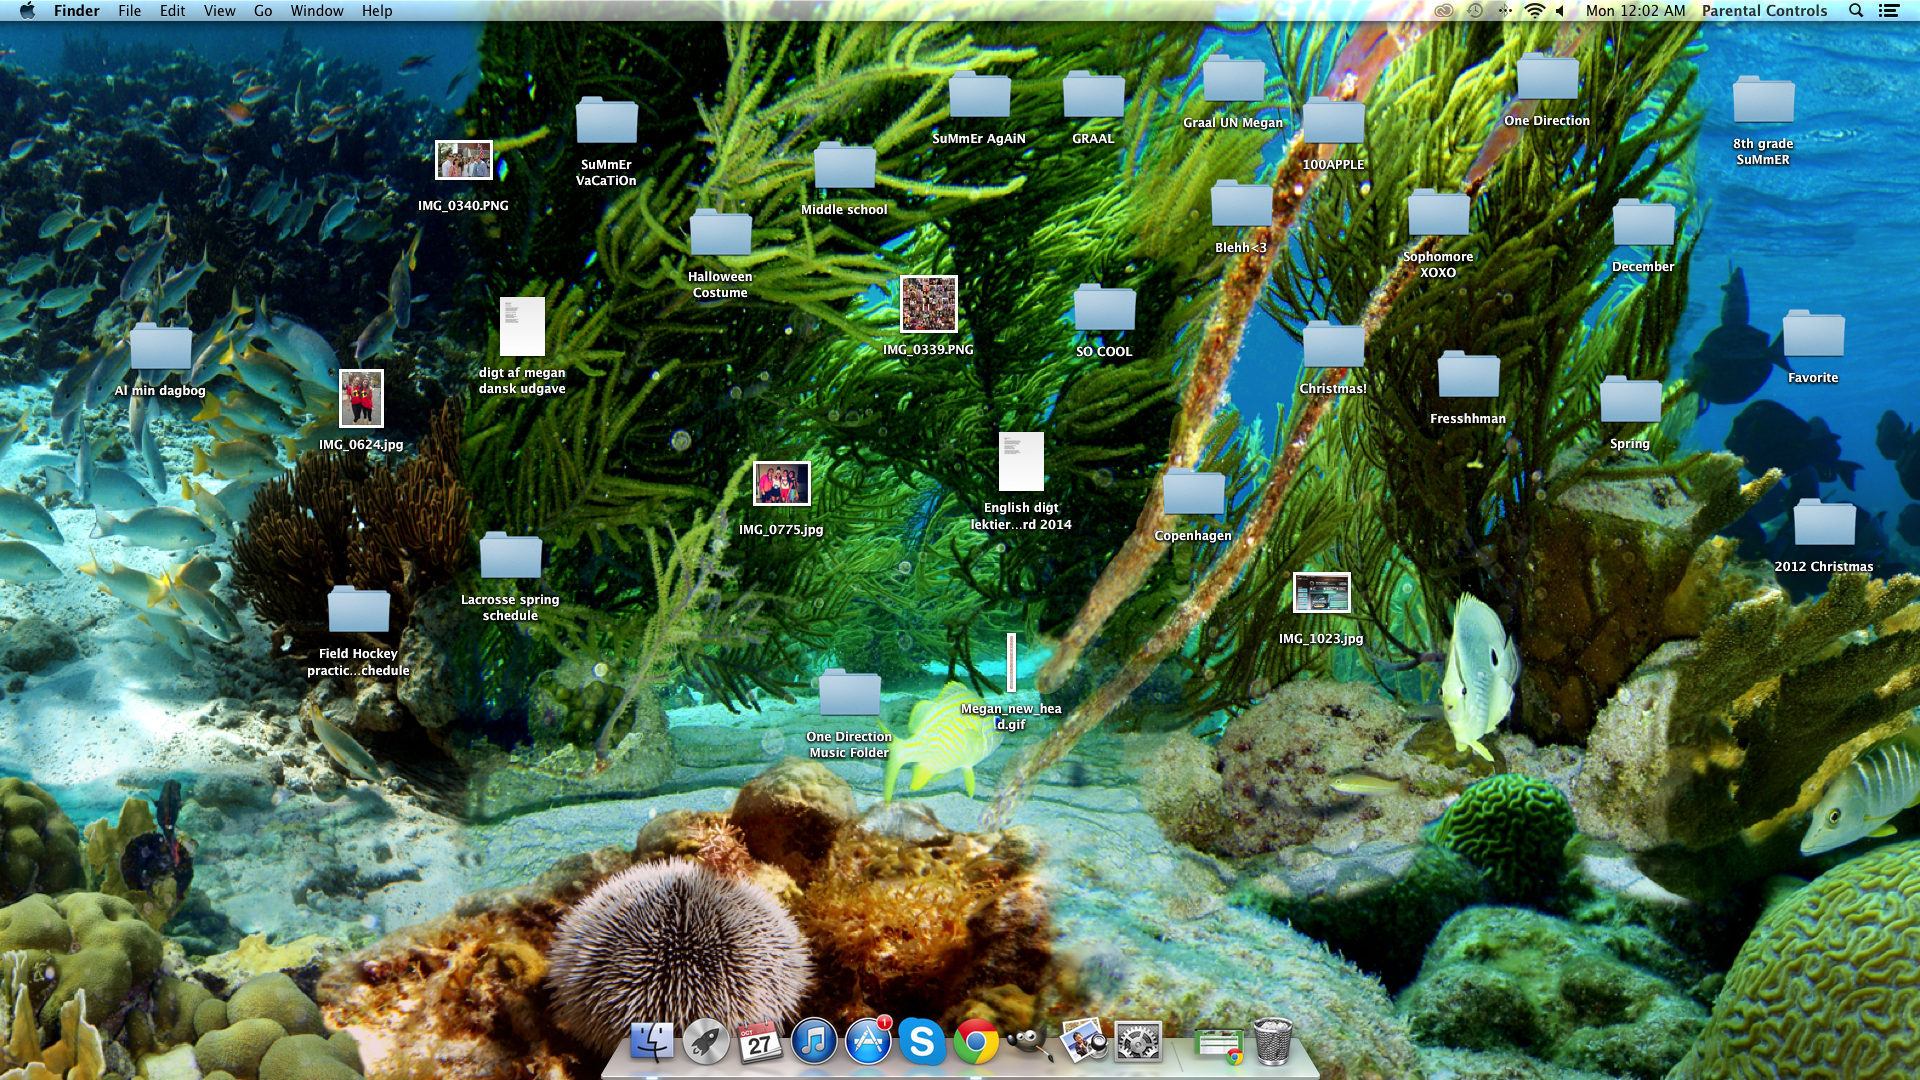
Task: Launch iTunes from the dock
Action: tap(814, 1042)
